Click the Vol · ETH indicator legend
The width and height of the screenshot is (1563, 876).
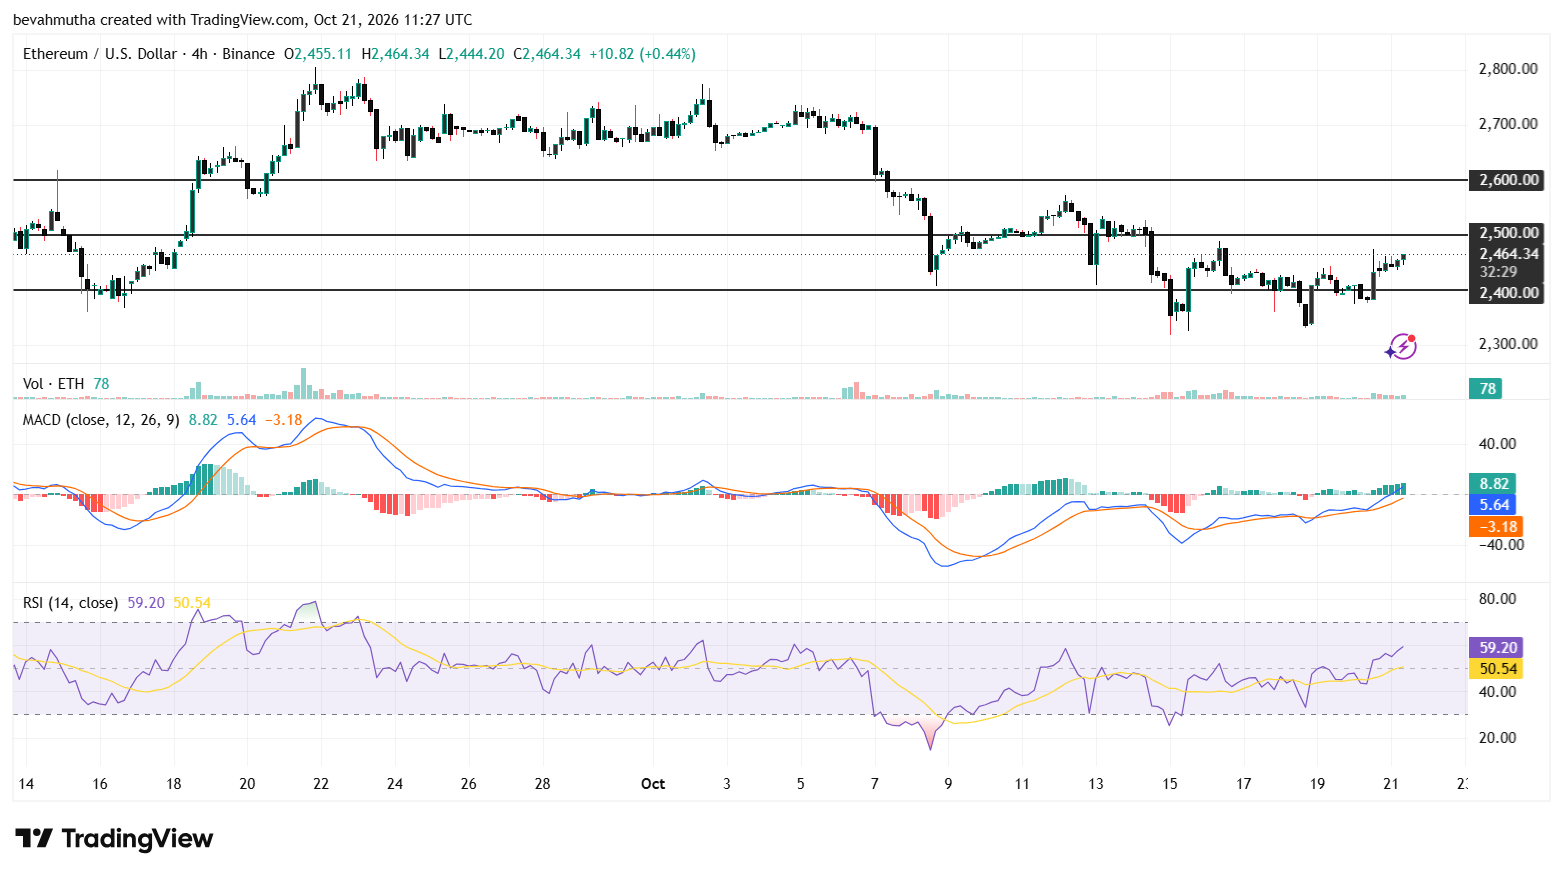click(x=54, y=384)
